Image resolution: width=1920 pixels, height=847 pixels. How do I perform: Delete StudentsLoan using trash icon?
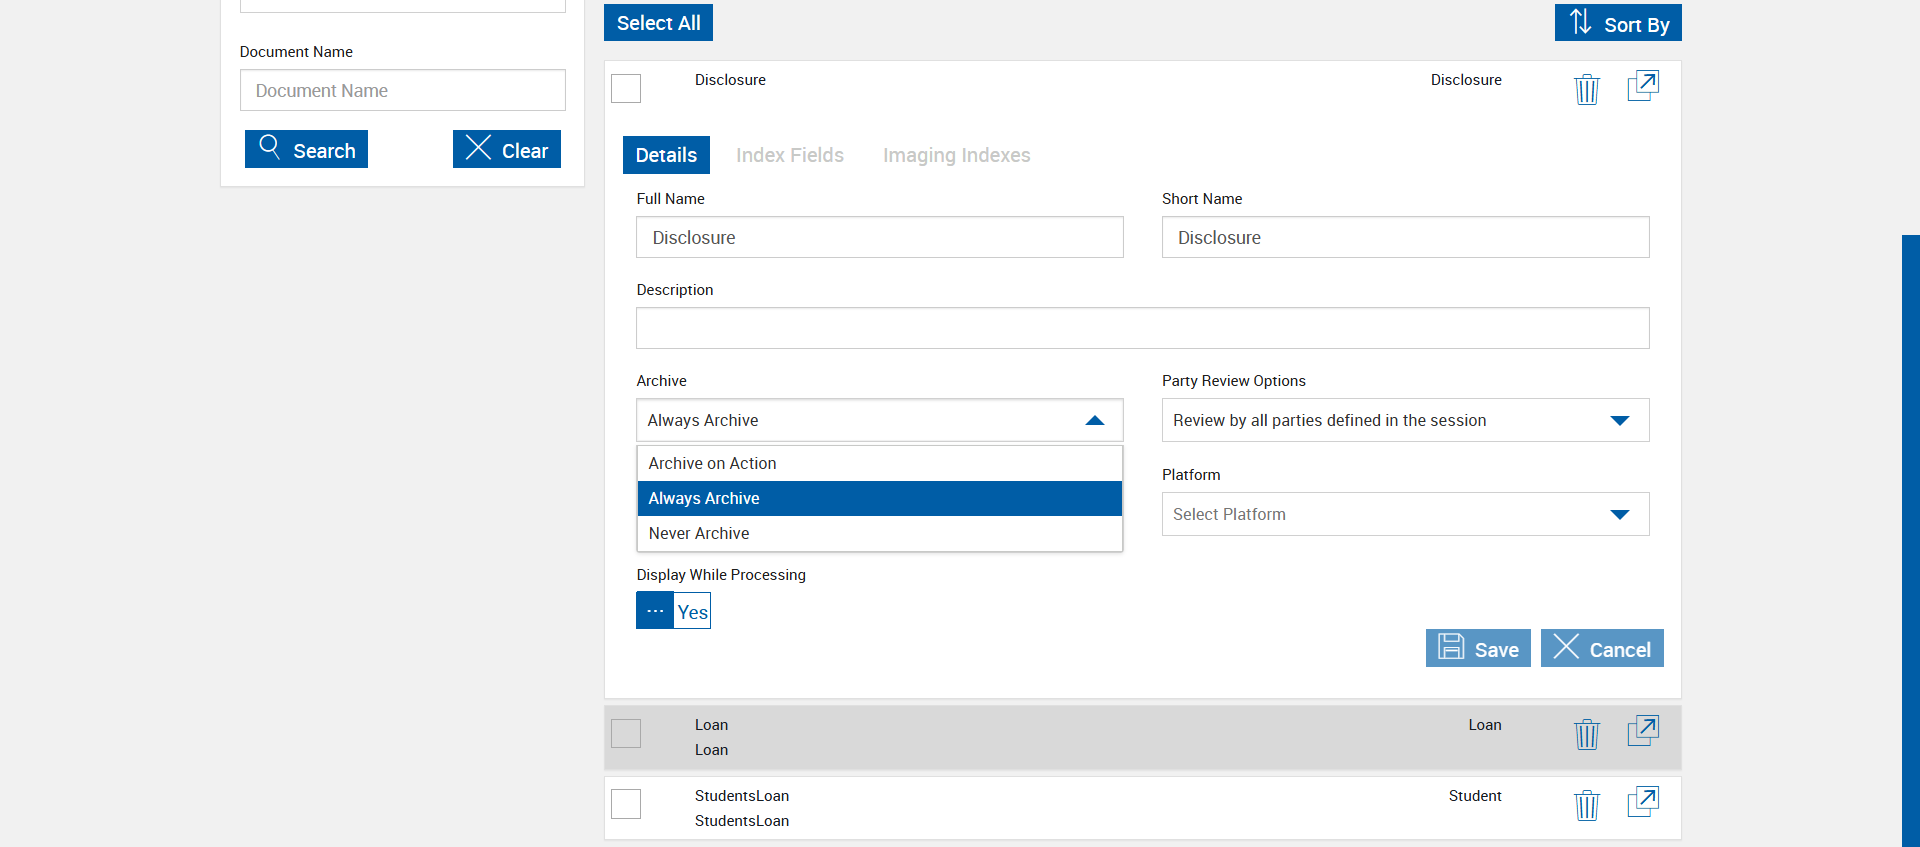pos(1586,805)
